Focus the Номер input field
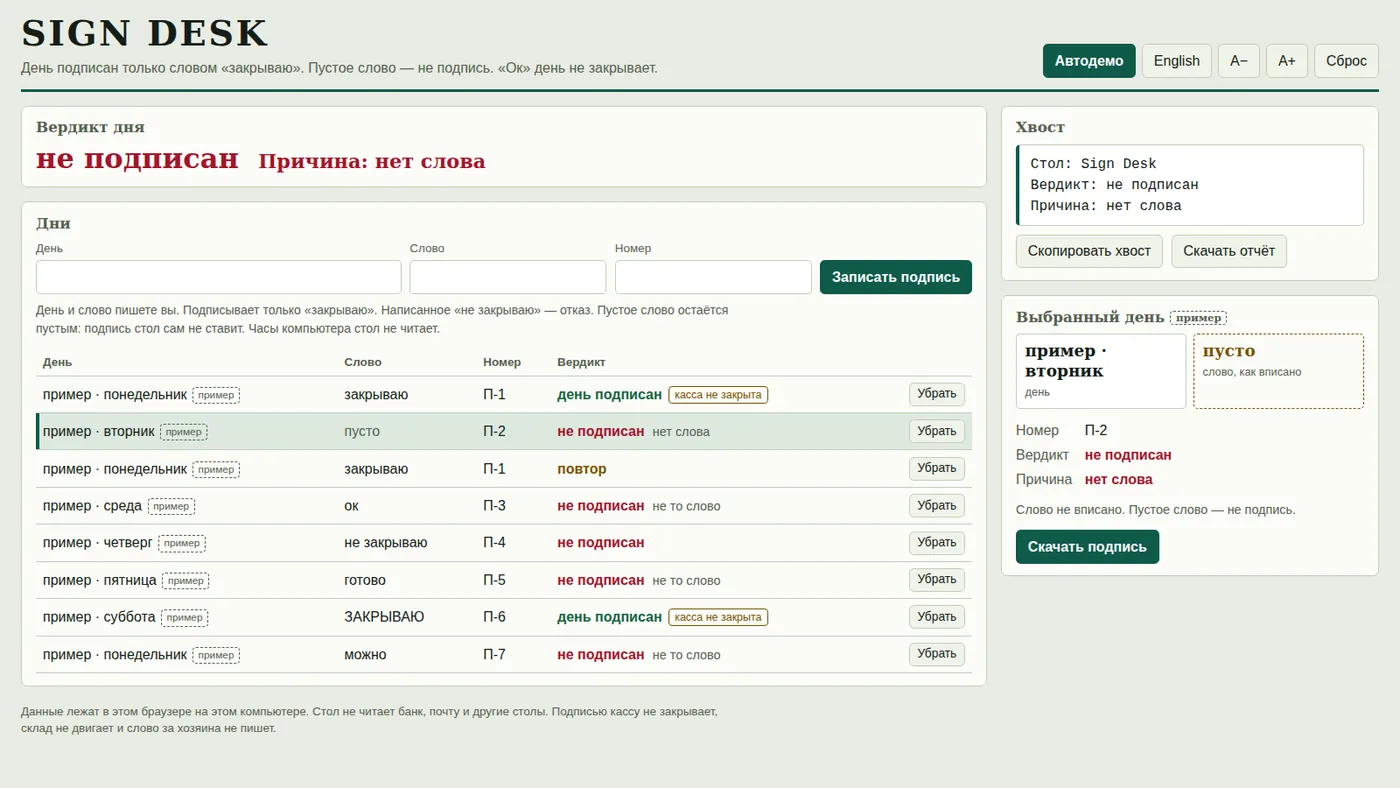 713,277
